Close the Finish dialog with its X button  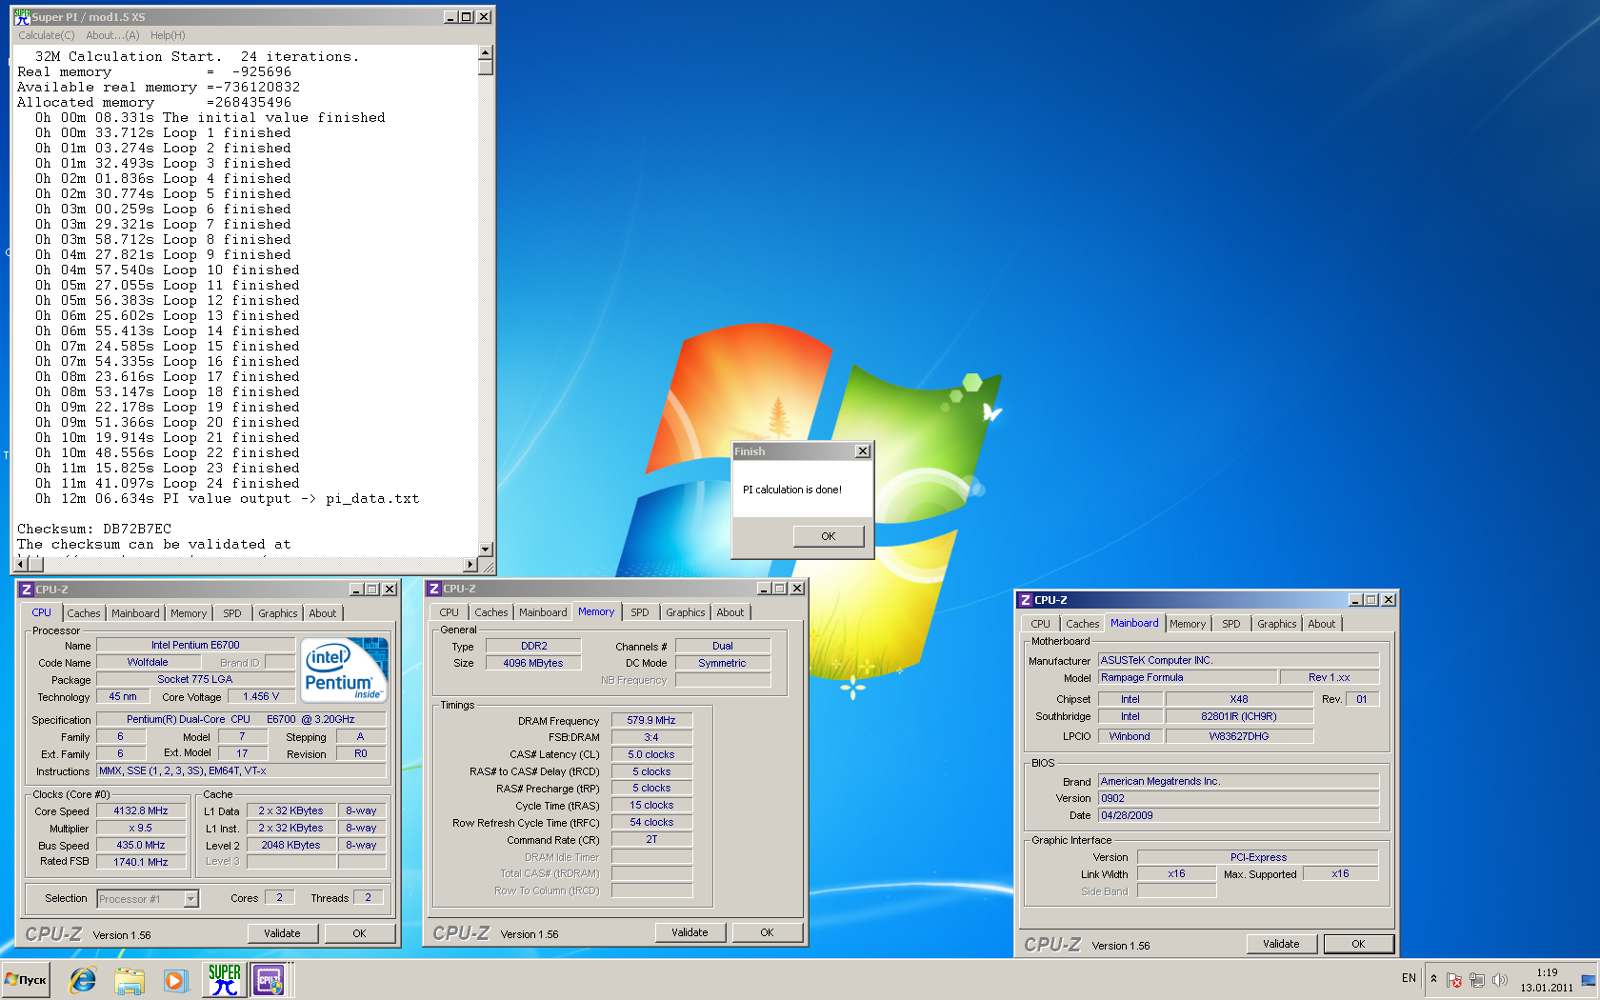coord(862,452)
